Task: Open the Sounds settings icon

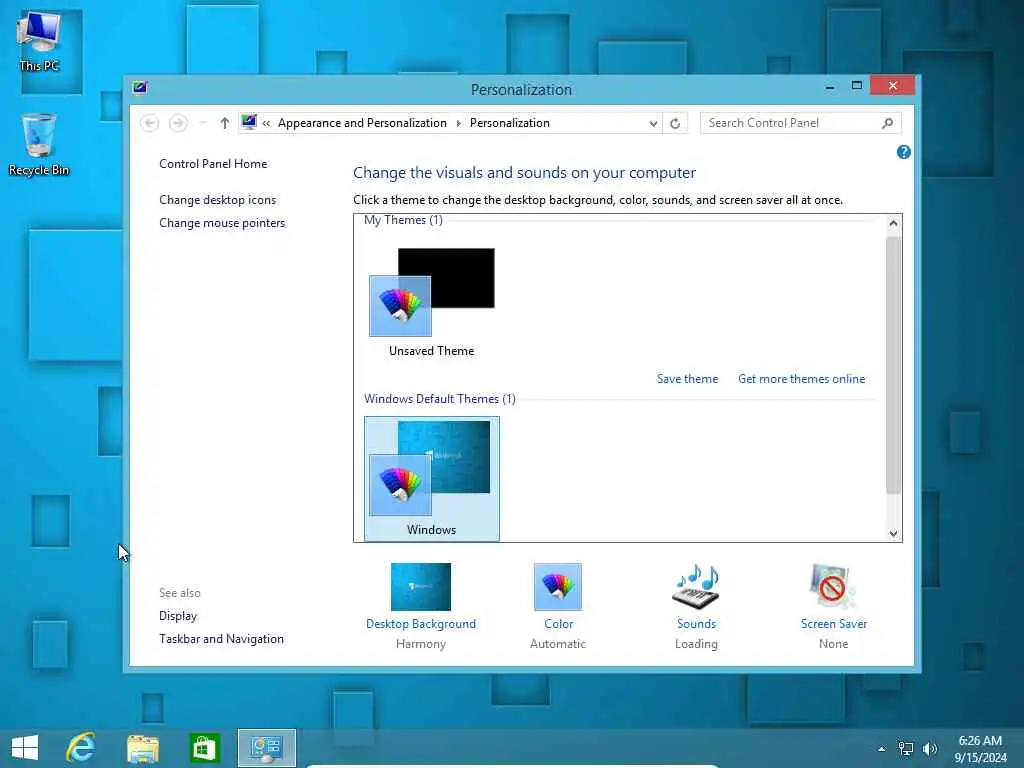Action: [x=696, y=586]
